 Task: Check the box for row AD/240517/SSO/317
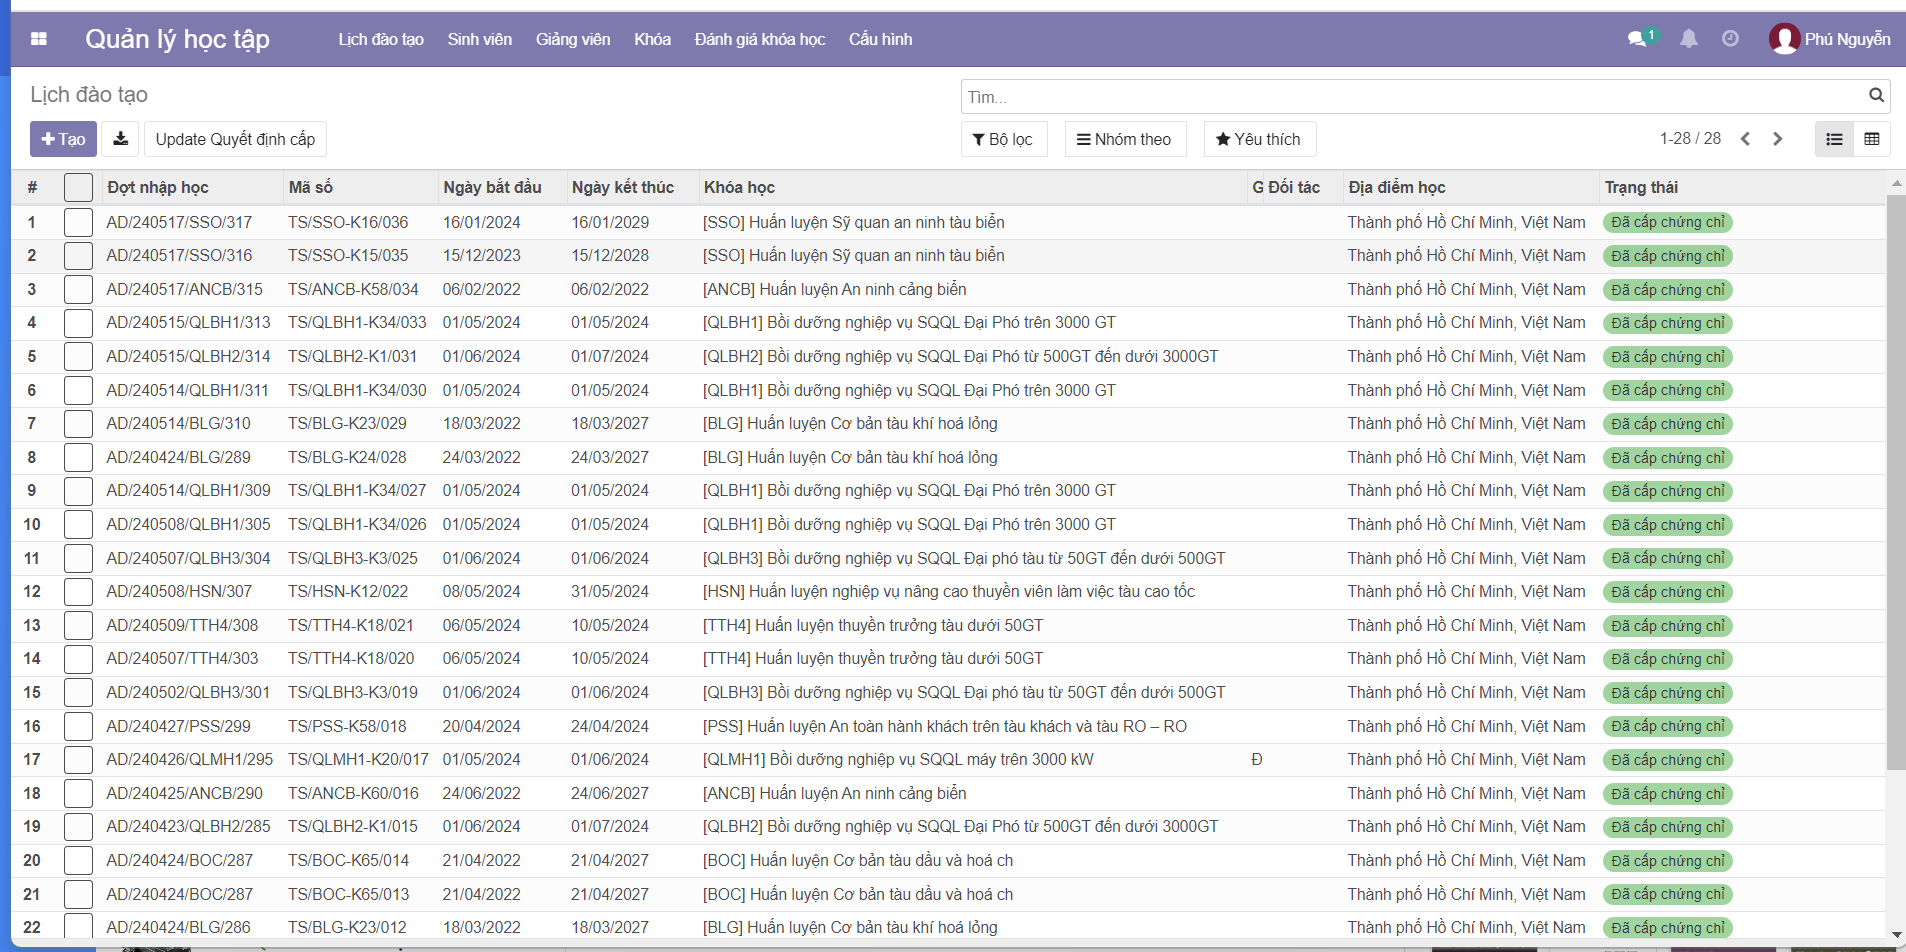click(x=78, y=222)
